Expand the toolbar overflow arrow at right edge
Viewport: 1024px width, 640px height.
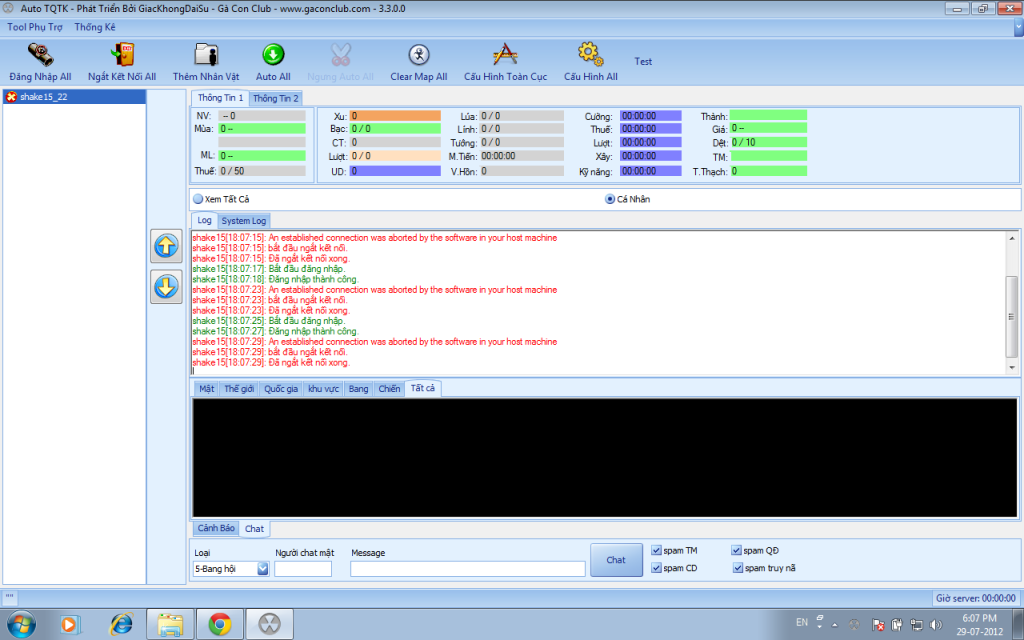coord(1019,27)
